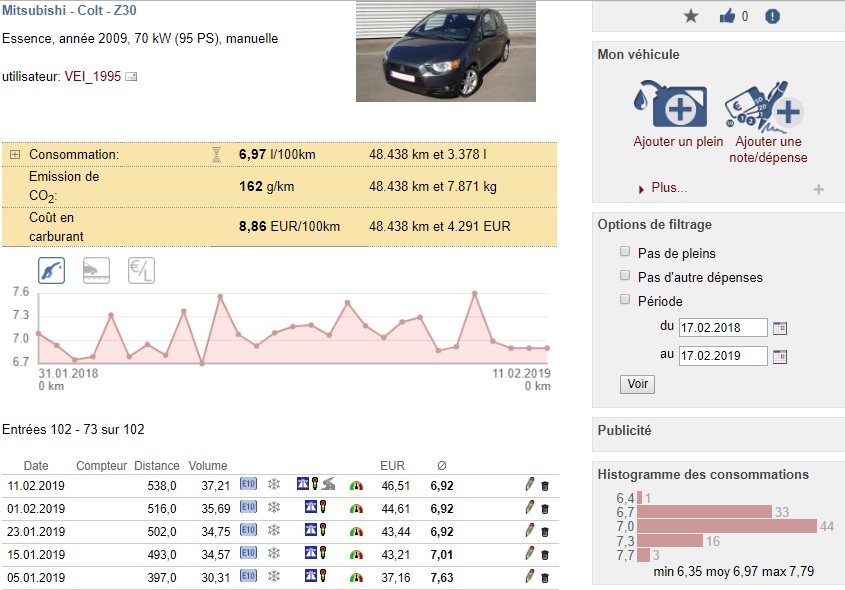845x590 pixels.
Task: Click the '162 g/km' CO2 emission value
Action: pyautogui.click(x=266, y=187)
